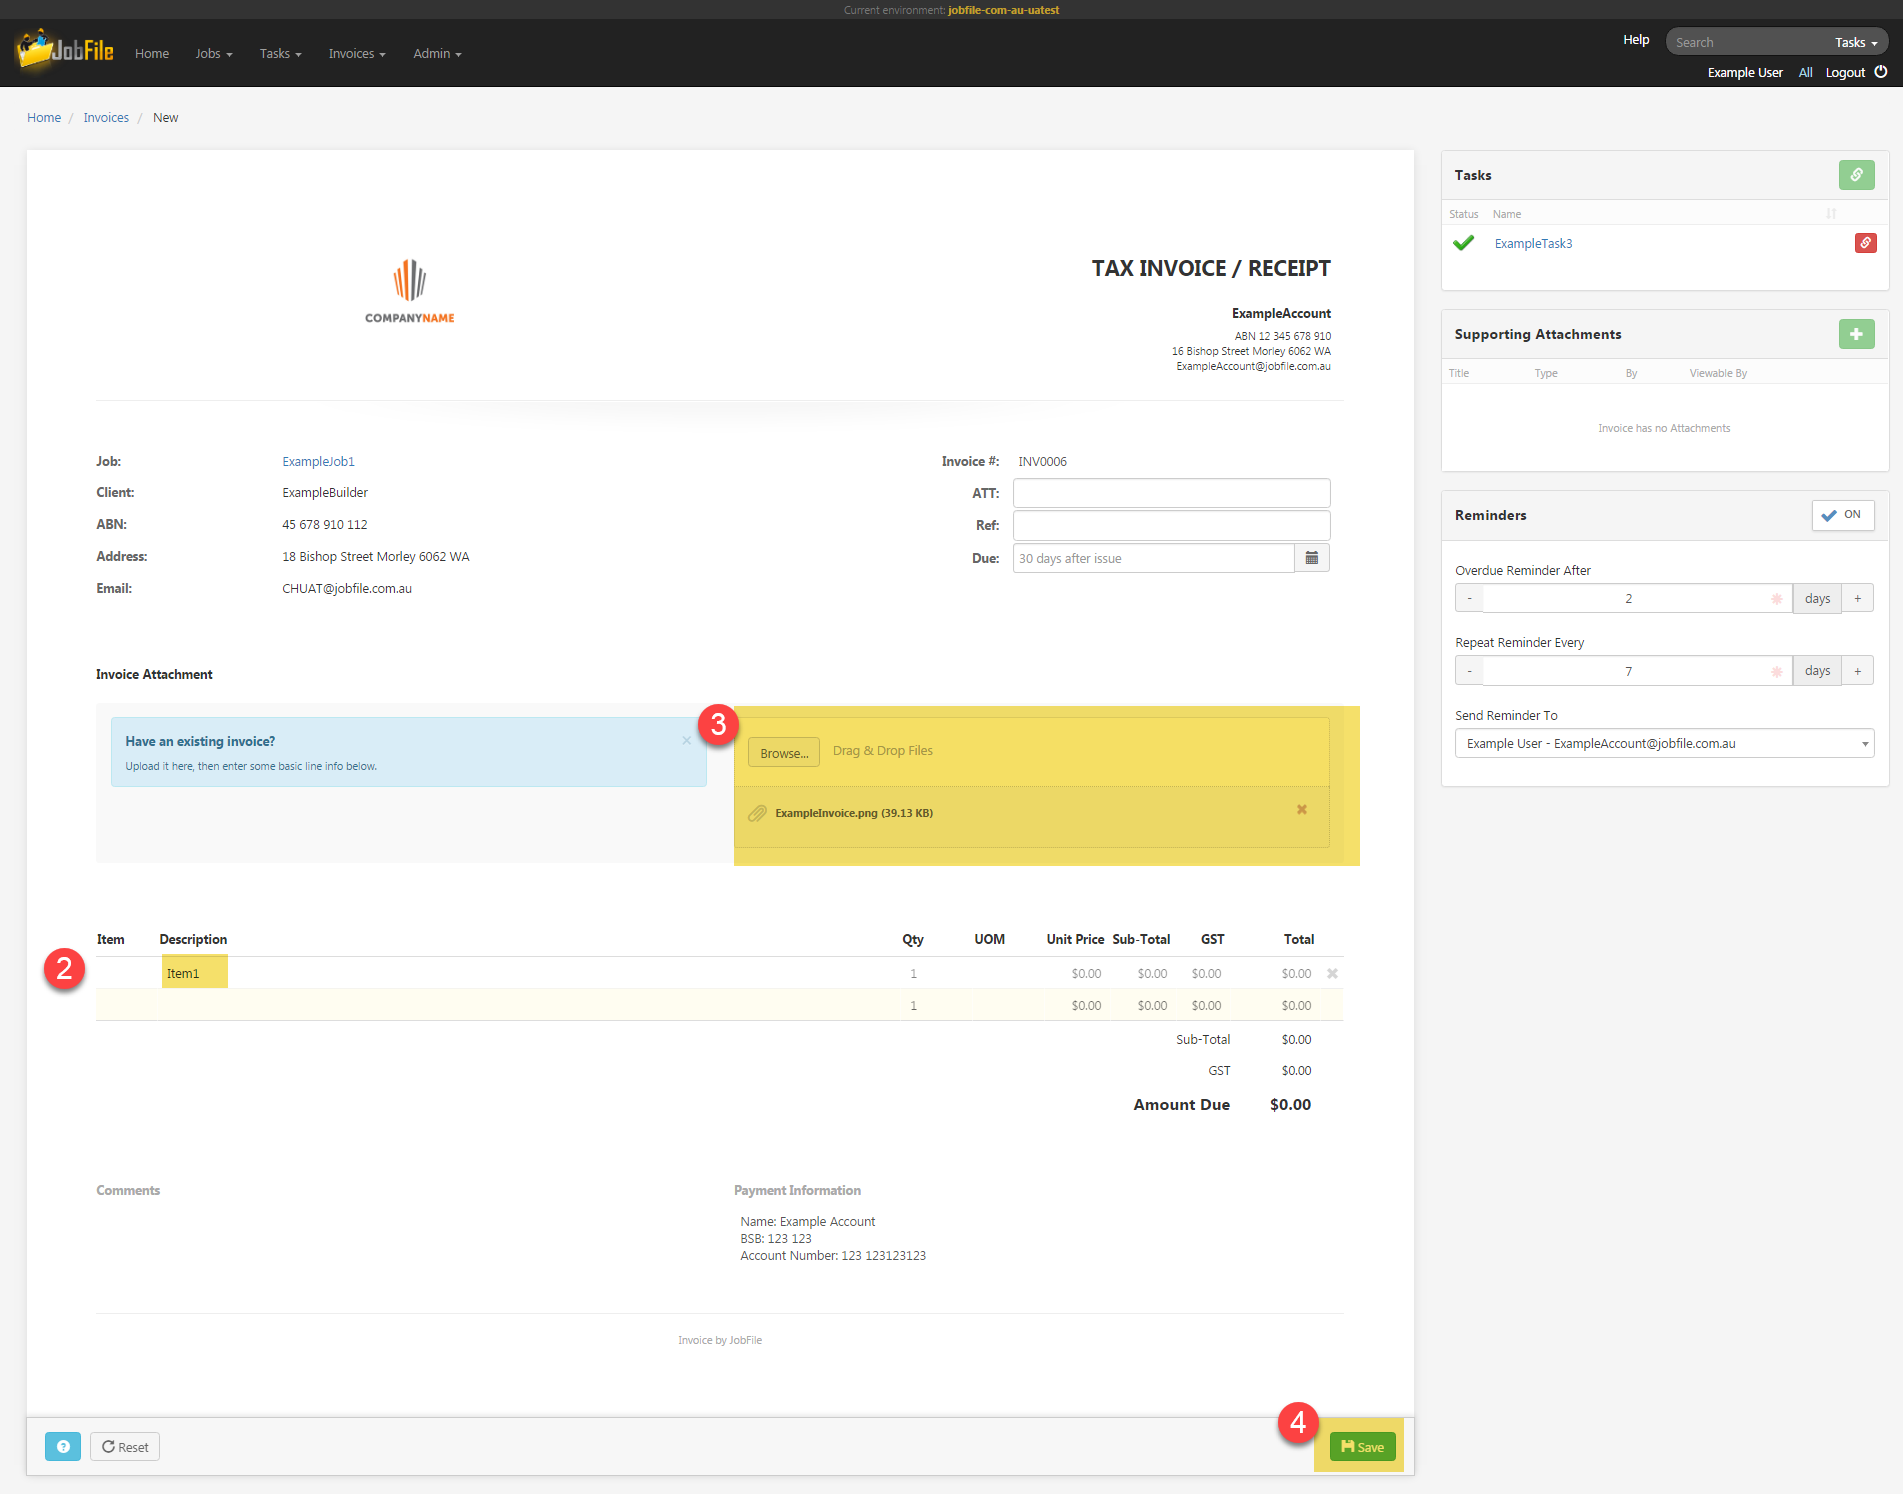This screenshot has width=1903, height=1494.
Task: Click the Due date field
Action: (1153, 558)
